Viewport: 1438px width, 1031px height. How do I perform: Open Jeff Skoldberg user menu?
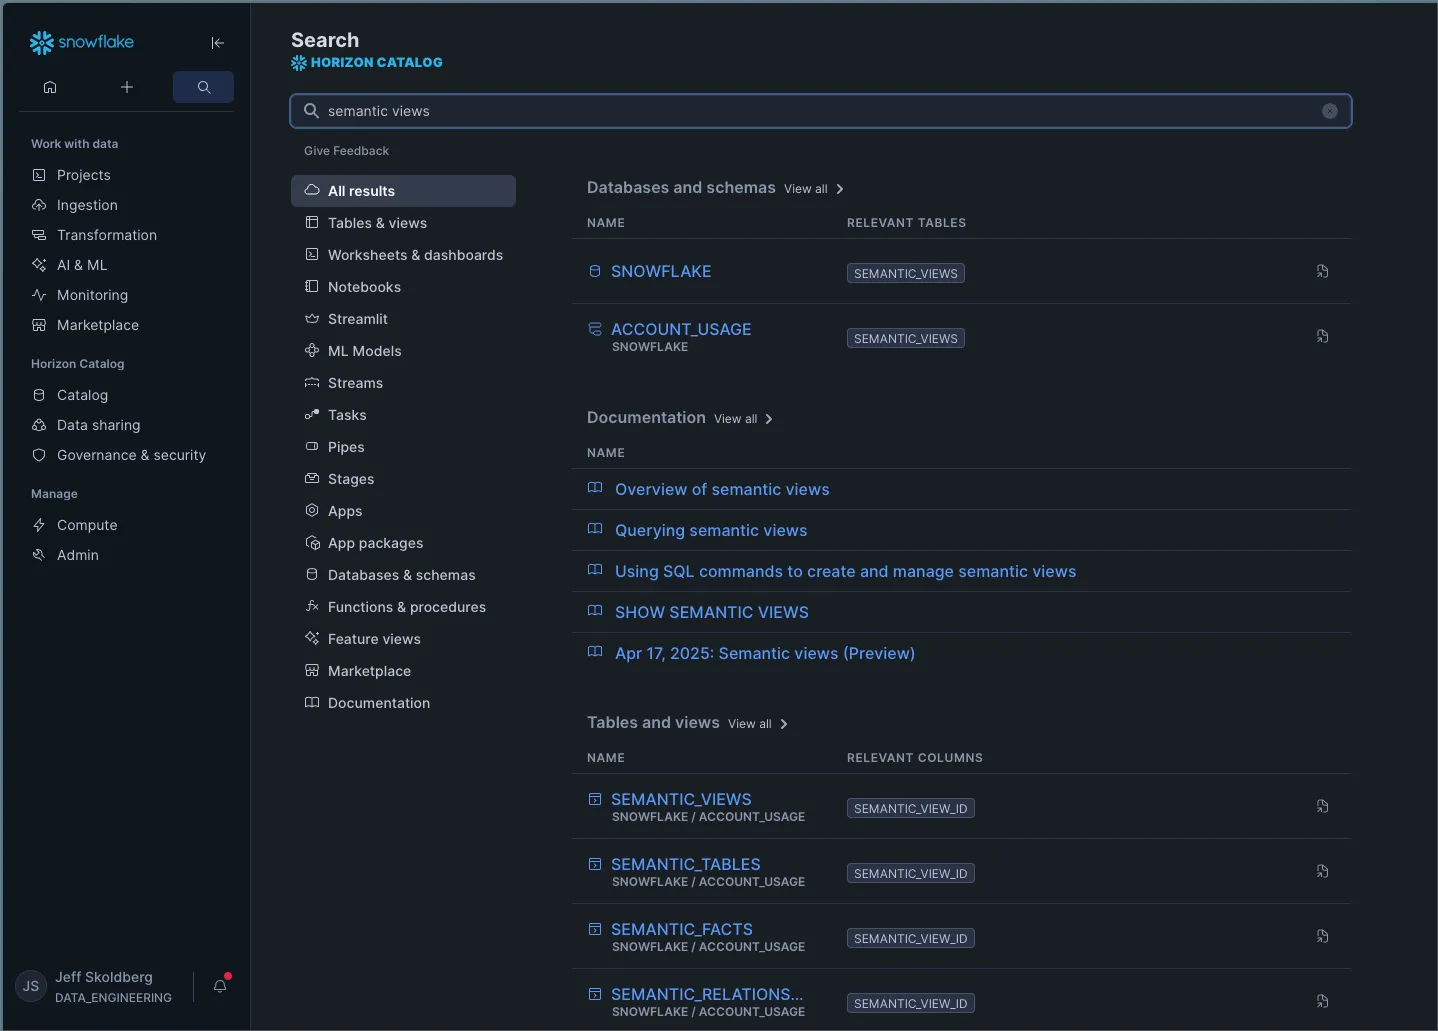tap(96, 986)
